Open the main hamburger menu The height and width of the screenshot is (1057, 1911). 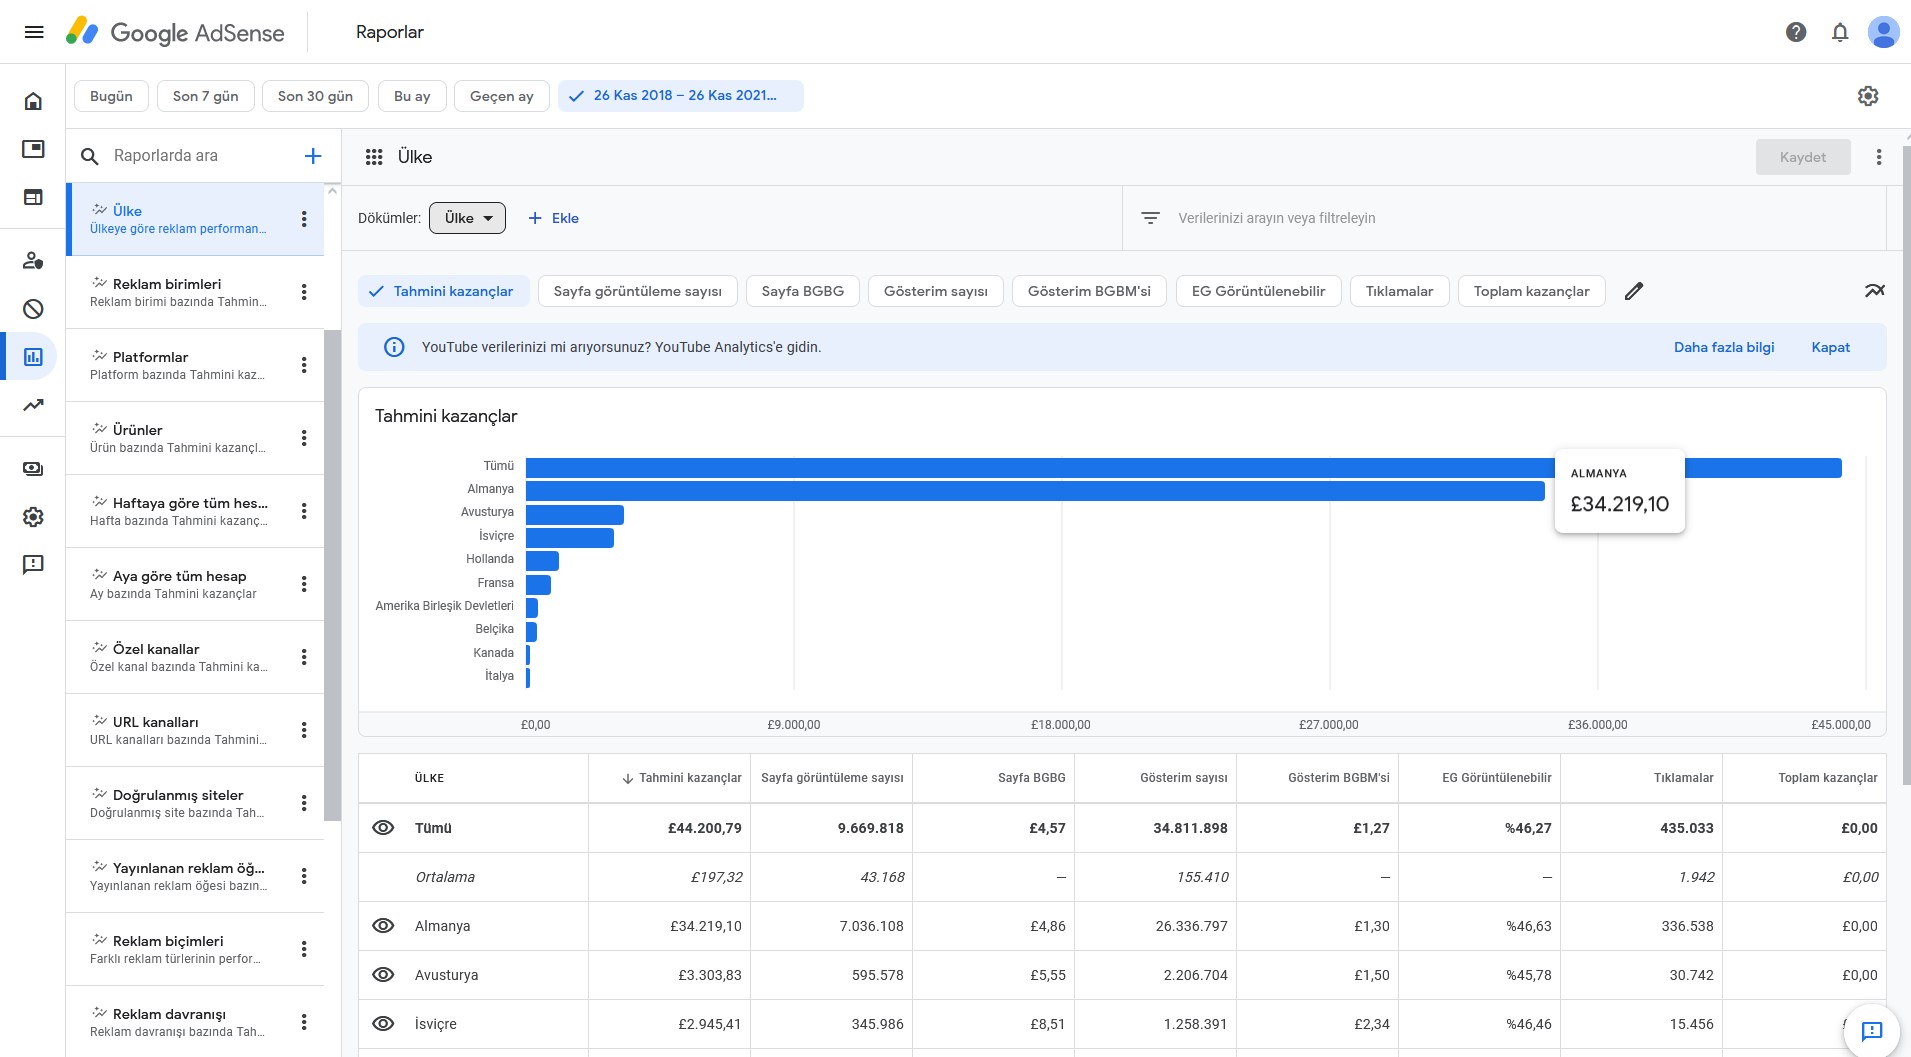click(34, 32)
